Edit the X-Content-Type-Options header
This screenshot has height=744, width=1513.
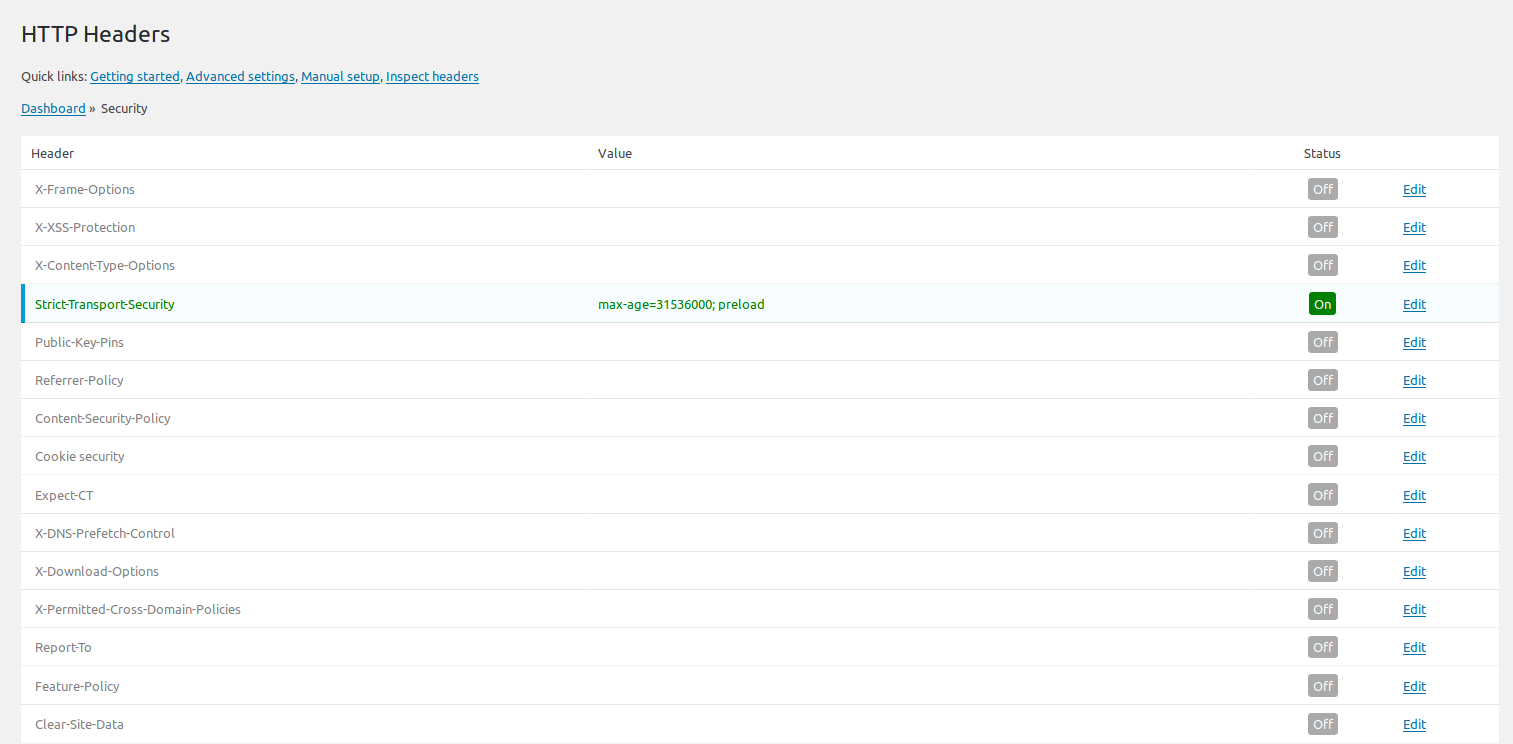coord(1414,265)
